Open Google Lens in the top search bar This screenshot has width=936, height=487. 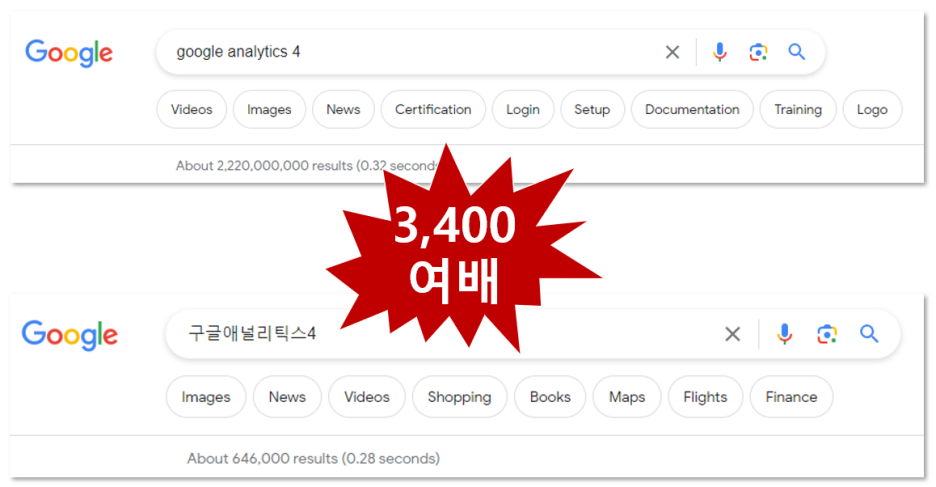click(758, 53)
